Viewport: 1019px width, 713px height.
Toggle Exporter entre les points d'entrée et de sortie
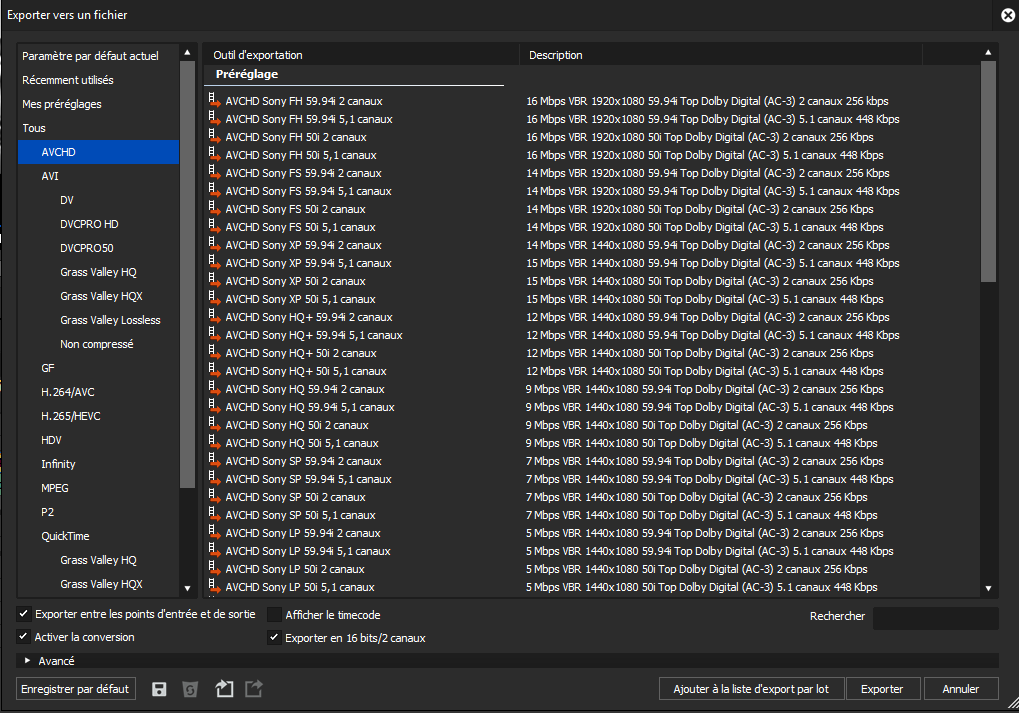coord(23,614)
